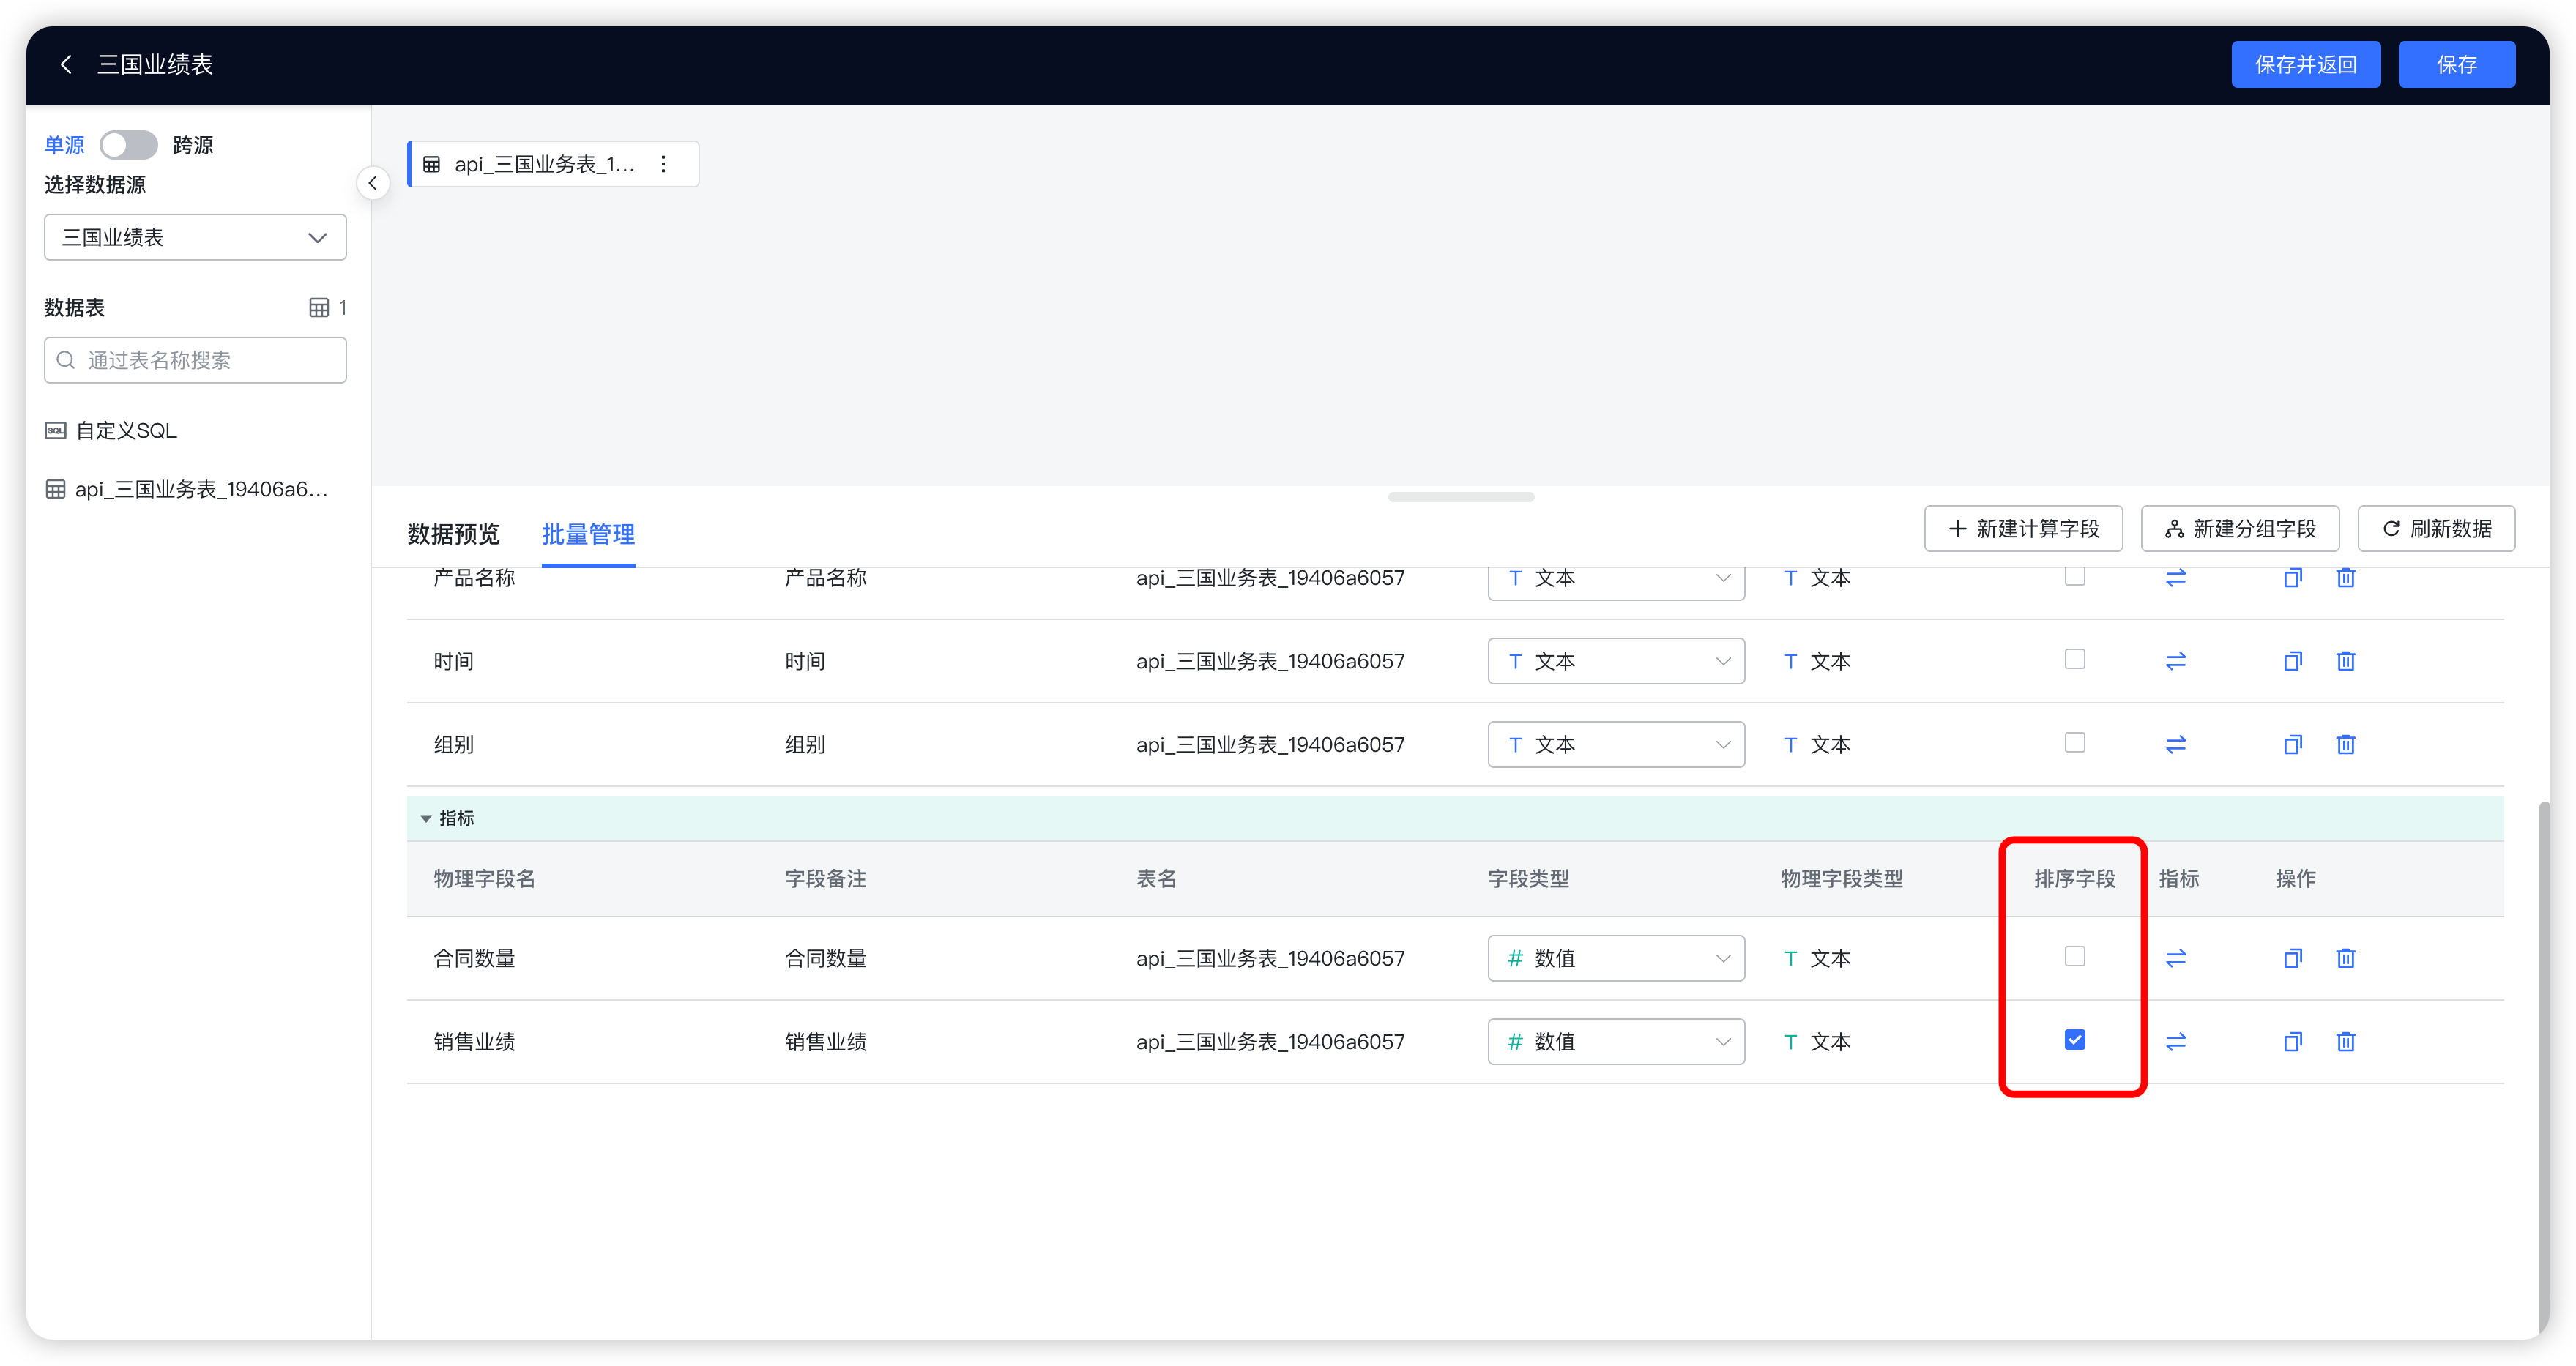Check the 排序字段 box for 合同数量
Screen dimensions: 2576x1366
pyautogui.click(x=2075, y=957)
